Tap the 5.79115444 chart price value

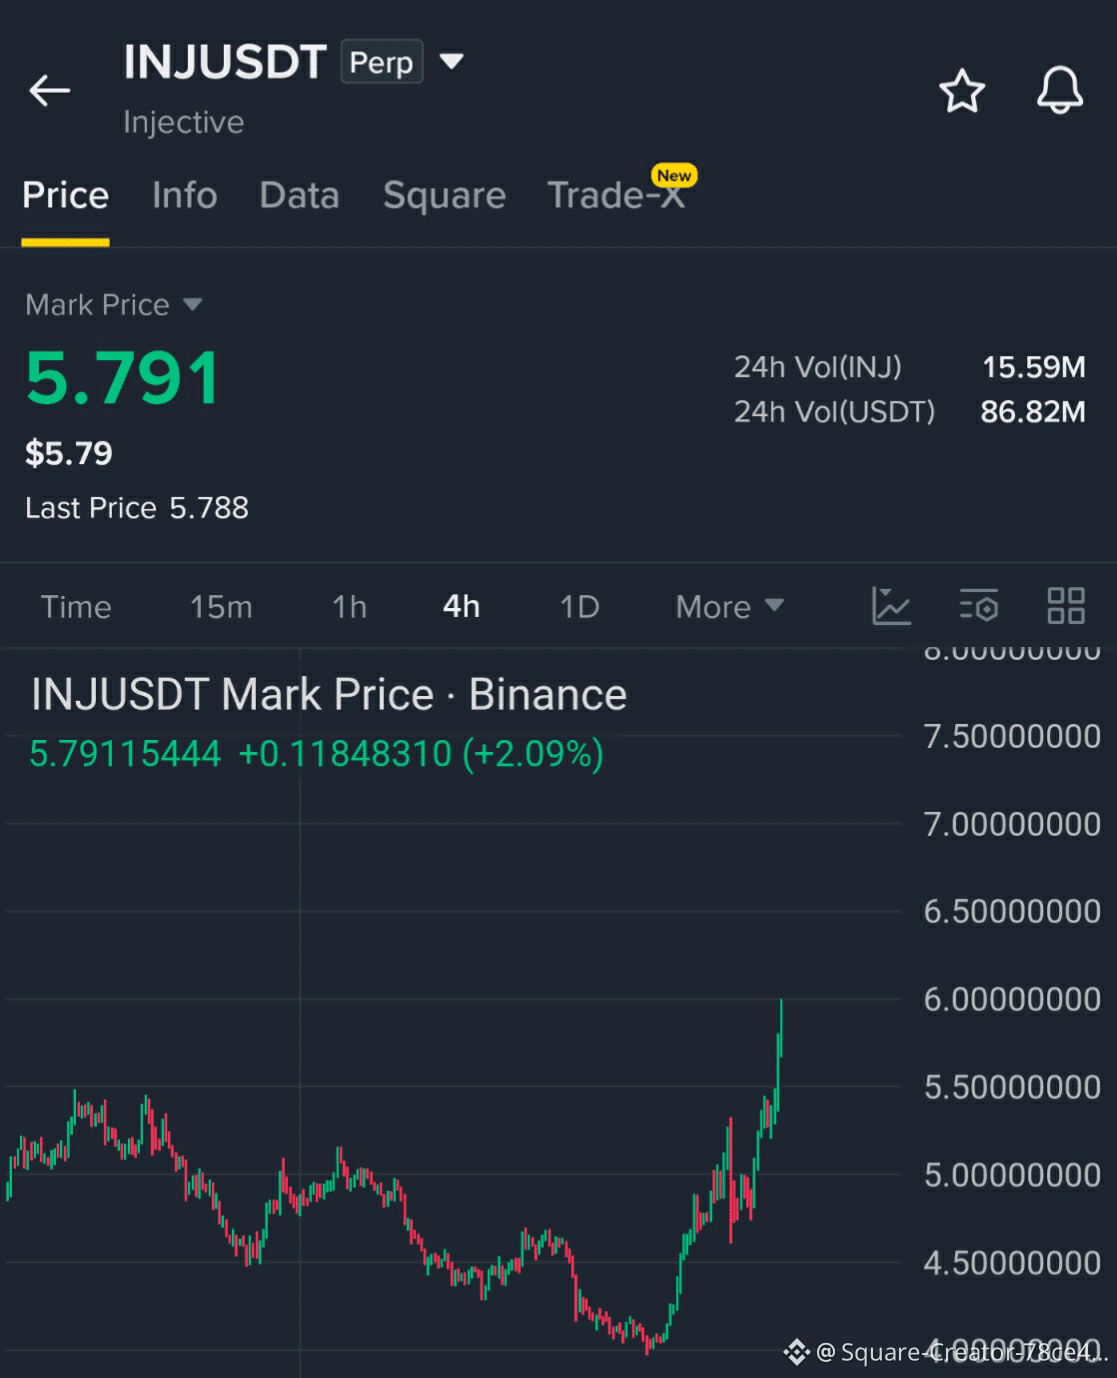click(x=125, y=753)
